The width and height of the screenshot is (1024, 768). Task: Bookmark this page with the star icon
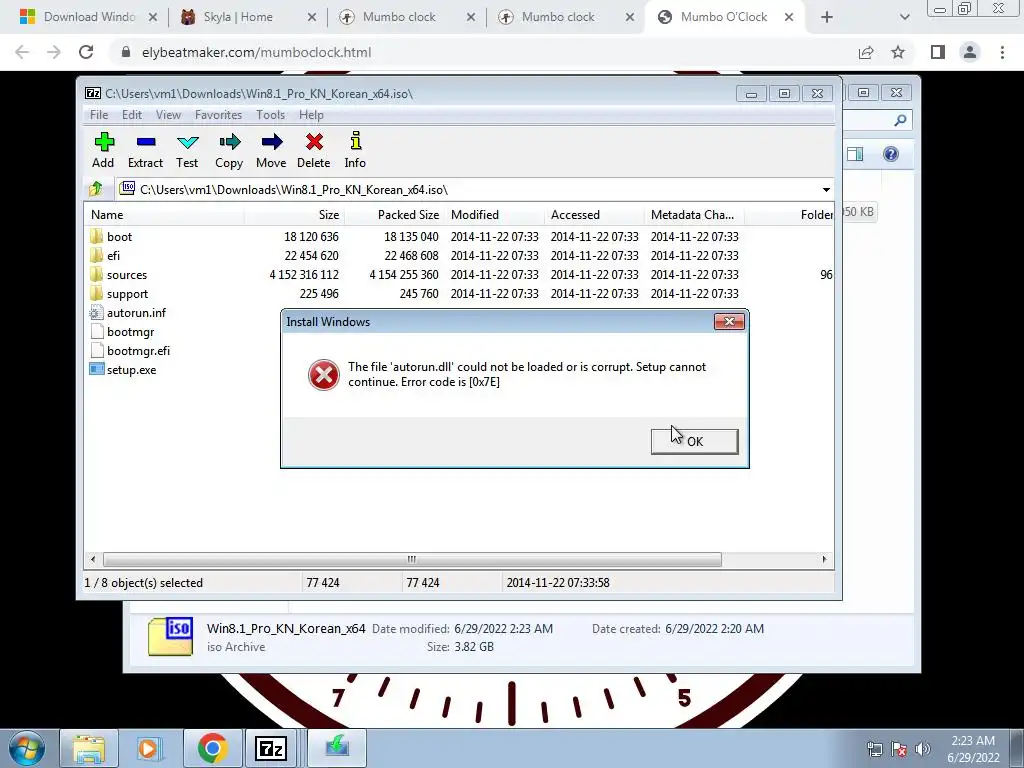click(898, 52)
